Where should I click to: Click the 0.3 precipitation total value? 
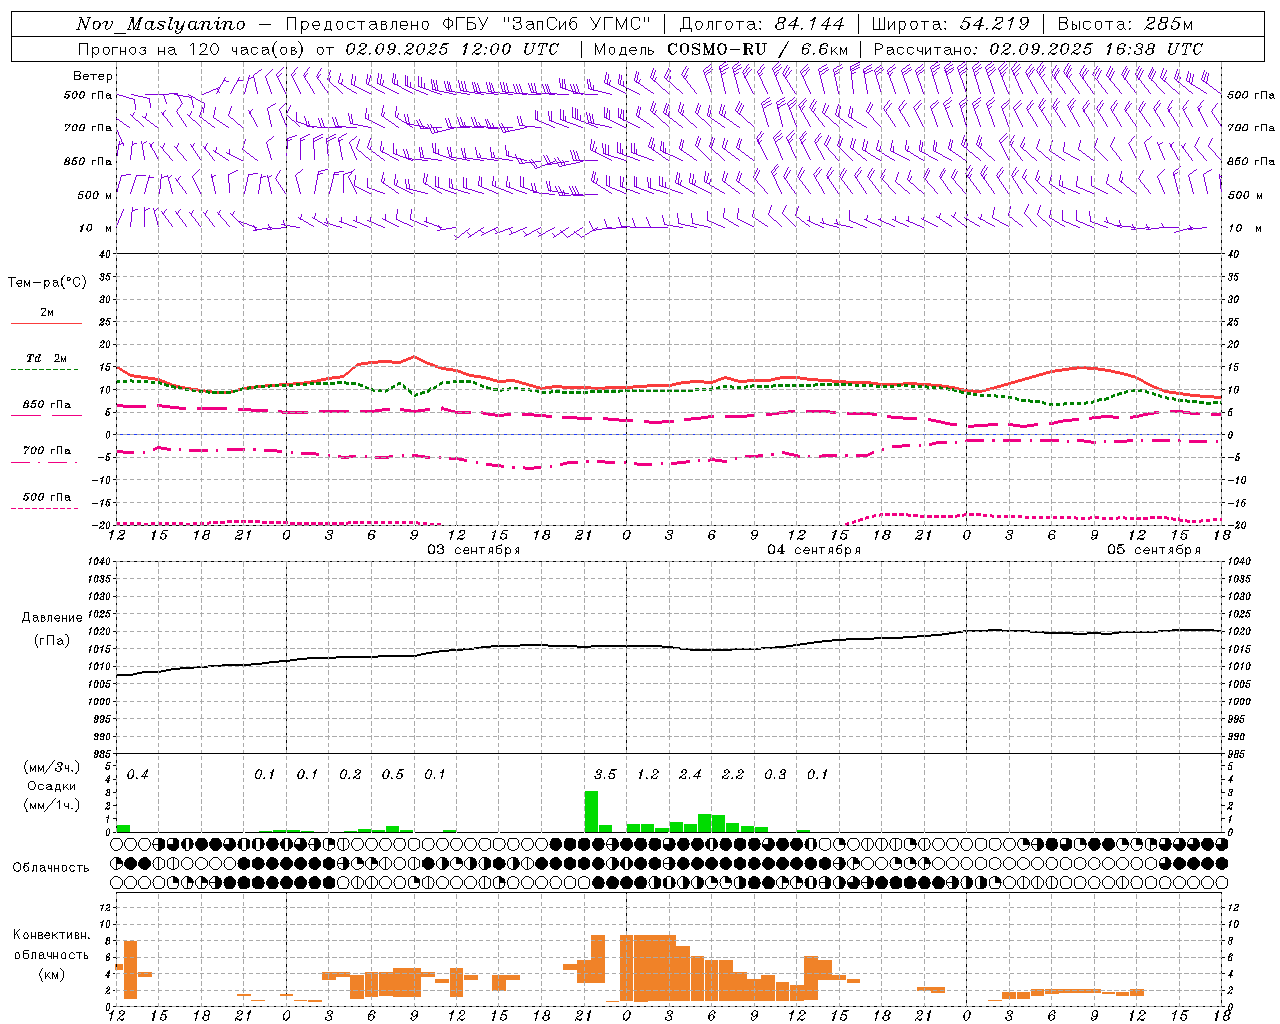click(775, 775)
